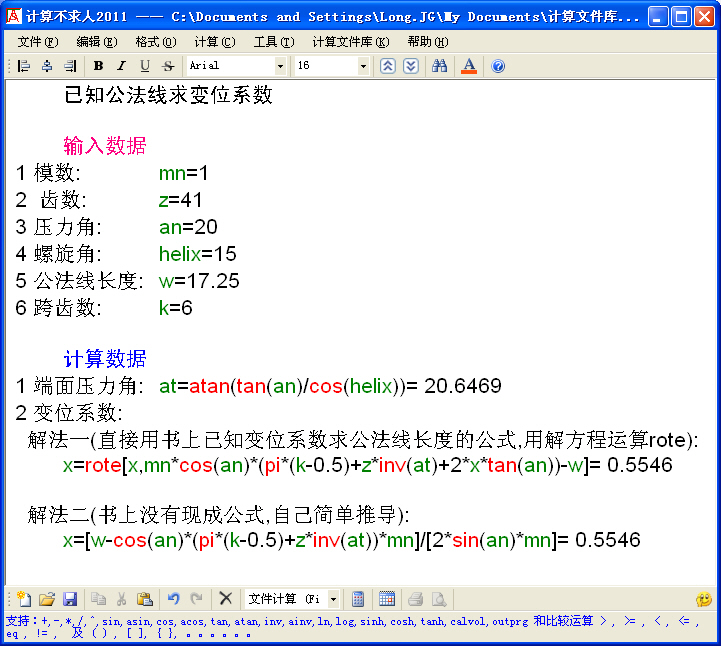Open the 文件(F) menu
This screenshot has height=646, width=721.
tap(38, 42)
